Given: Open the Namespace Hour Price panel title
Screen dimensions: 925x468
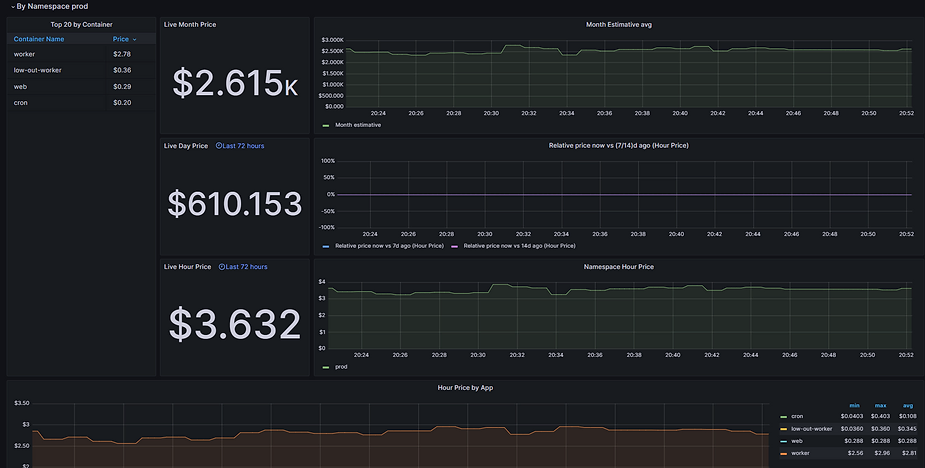Looking at the screenshot, I should point(619,267).
